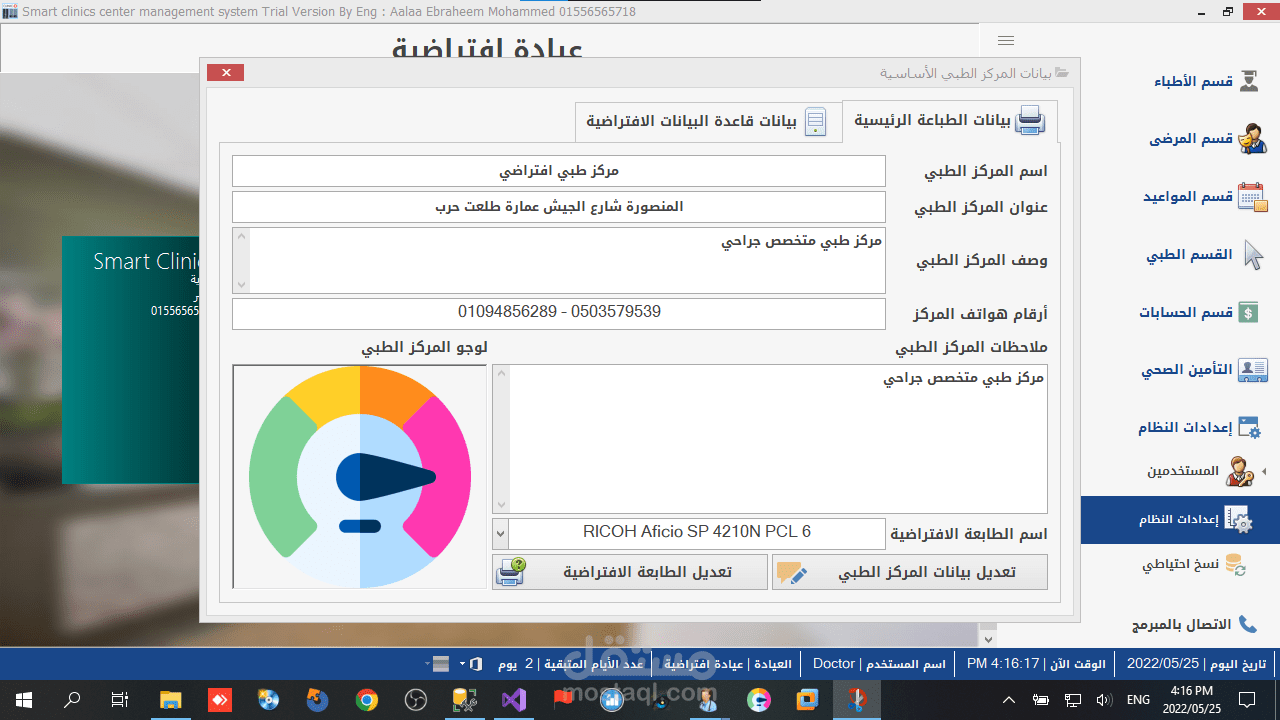Click the Edit Default Printer button

pos(630,572)
